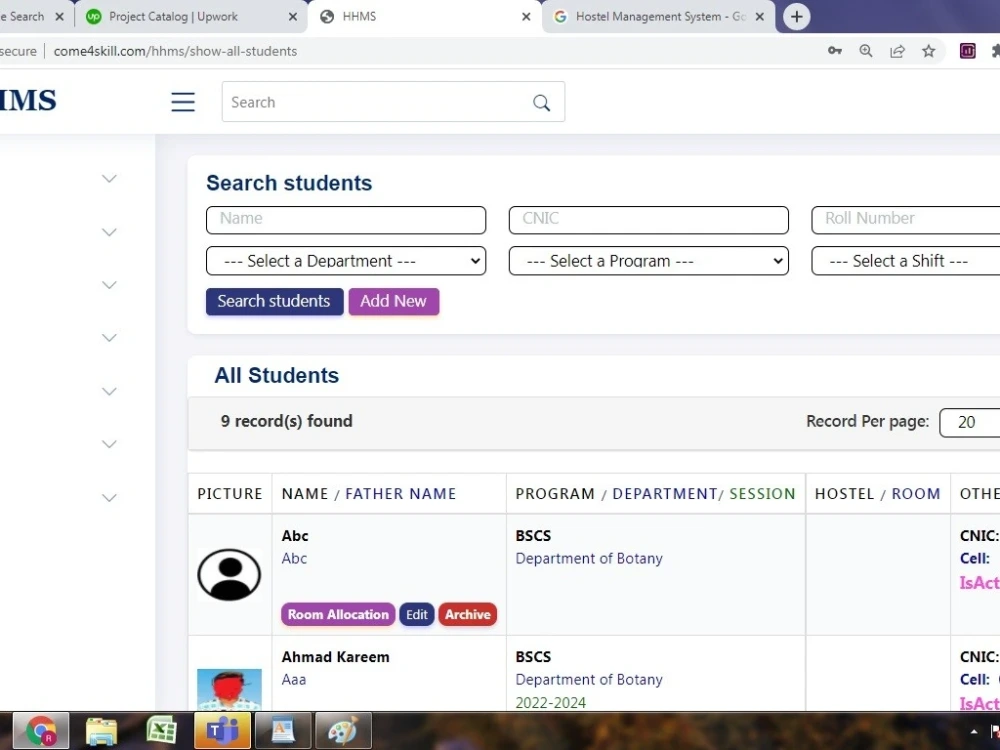The height and width of the screenshot is (750, 1000).
Task: Open Excel from the taskbar
Action: point(161,731)
